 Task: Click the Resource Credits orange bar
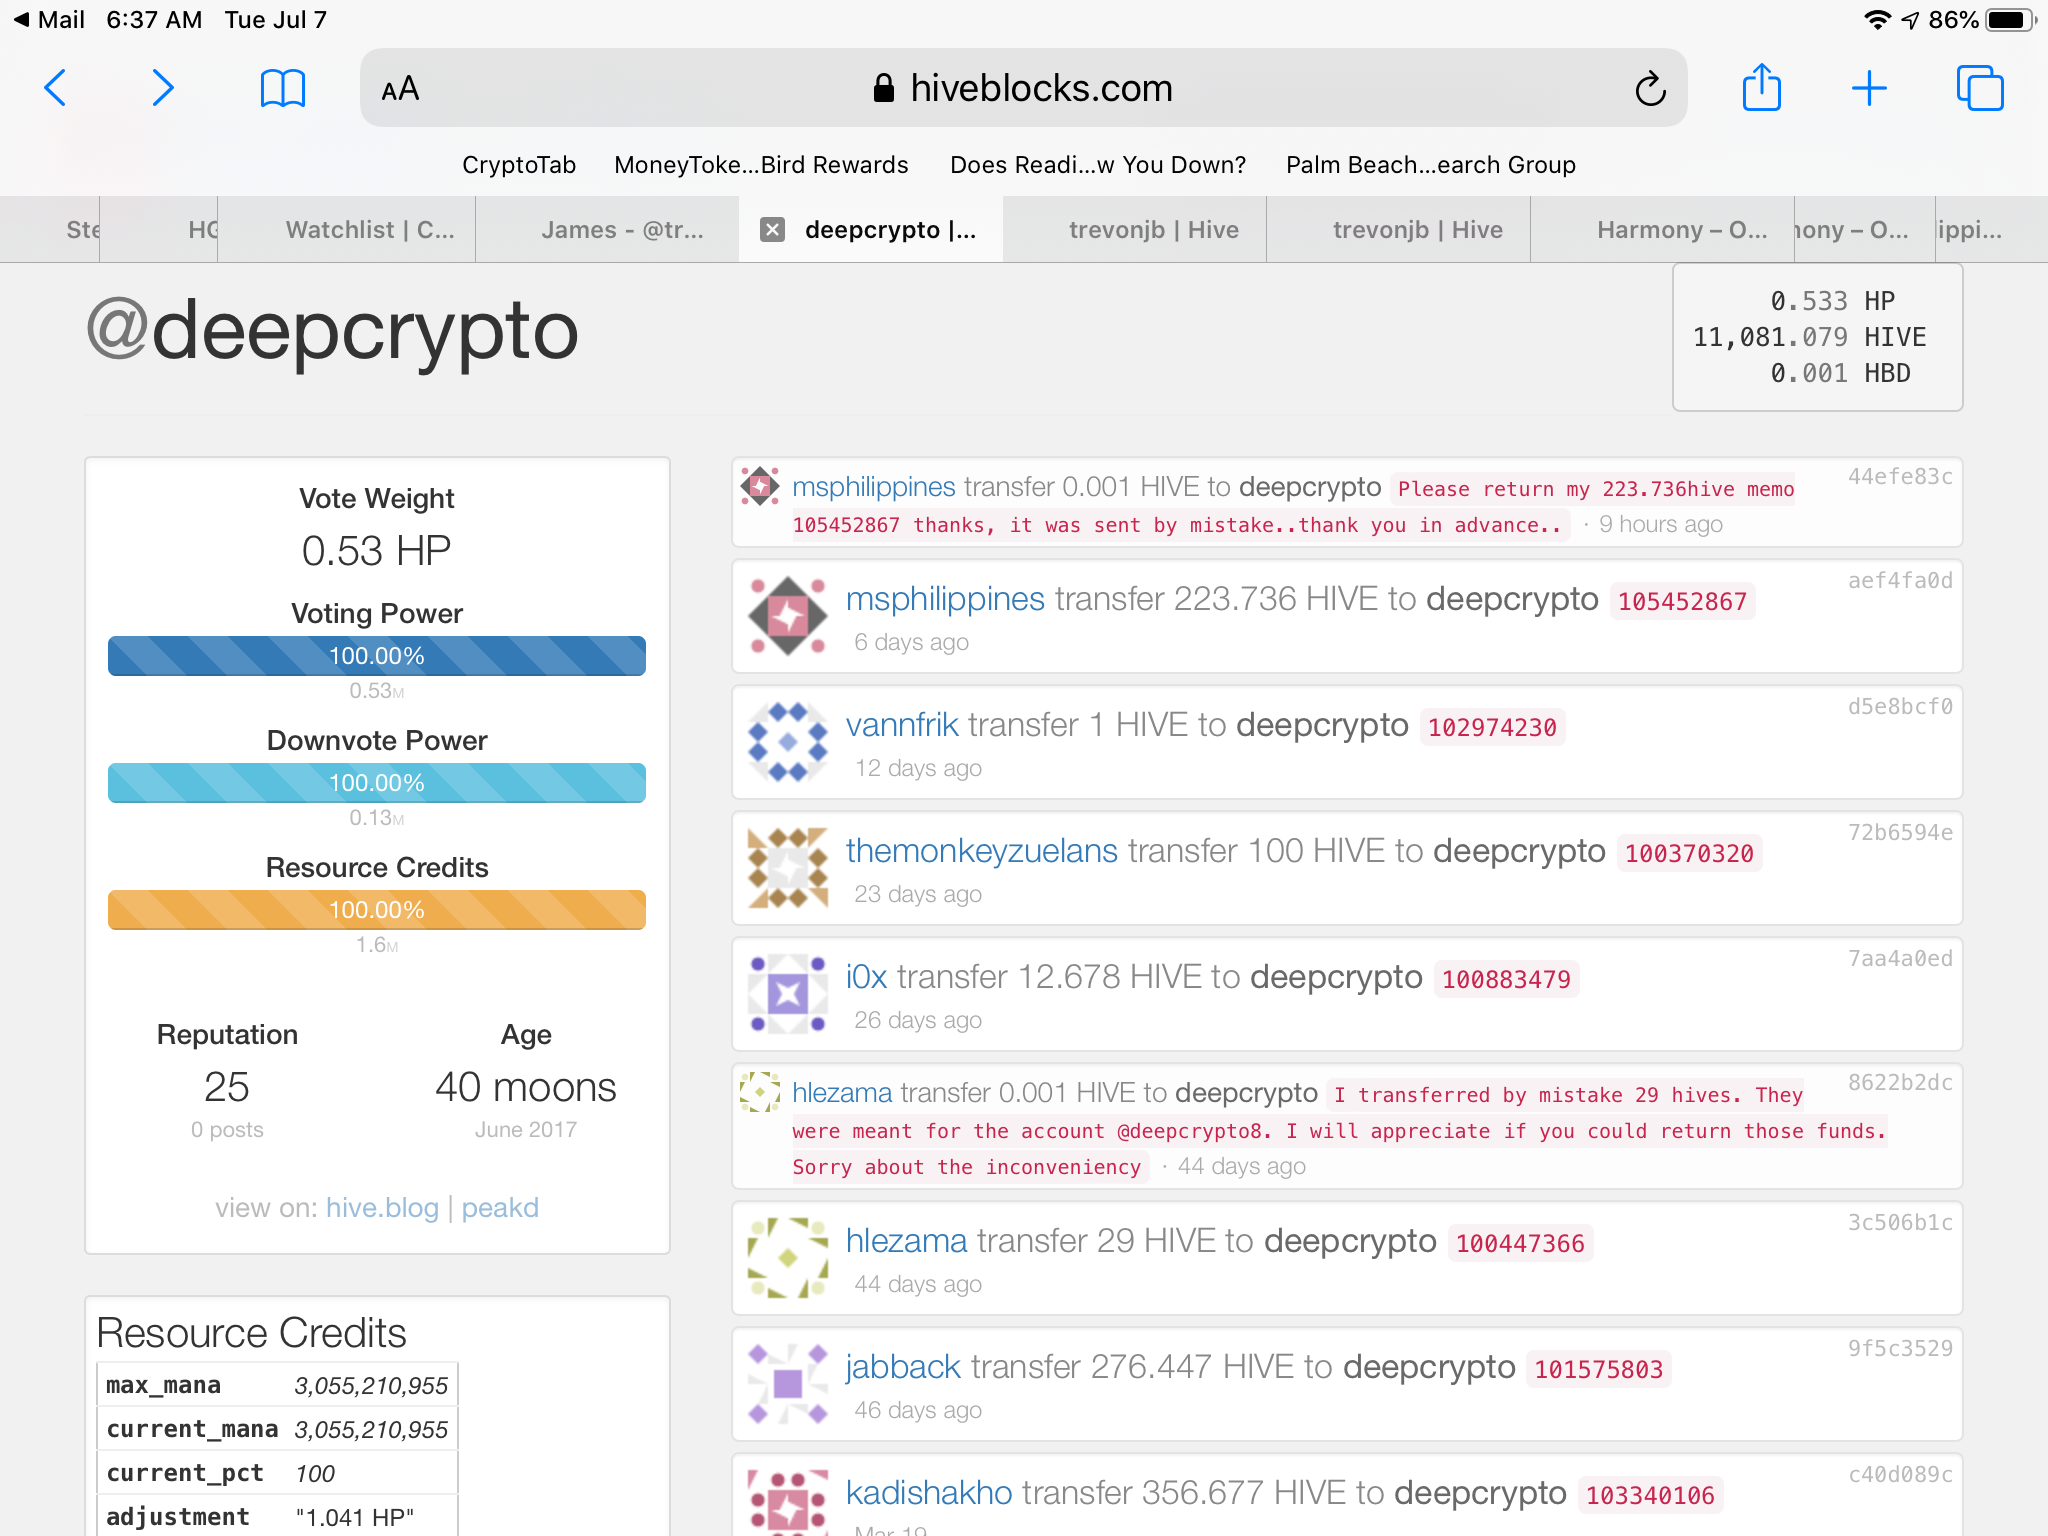(377, 910)
